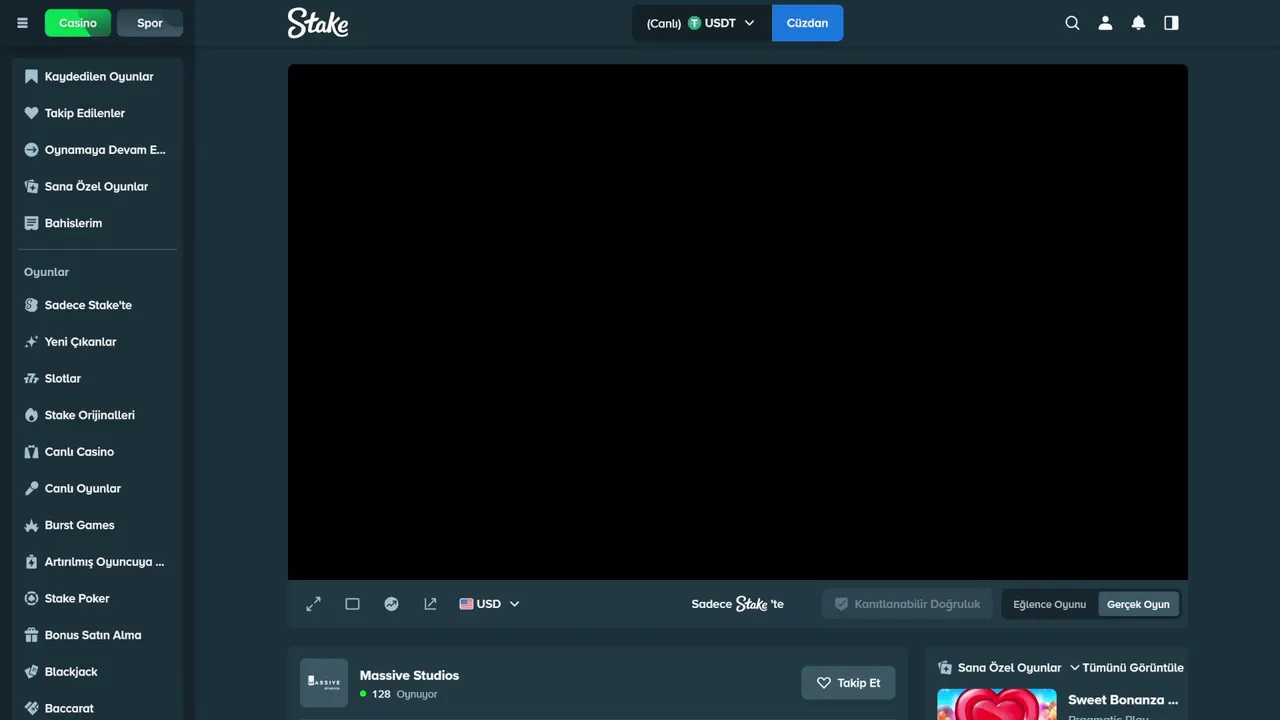Open the USD display currency dropdown
The width and height of the screenshot is (1280, 720).
tap(489, 604)
